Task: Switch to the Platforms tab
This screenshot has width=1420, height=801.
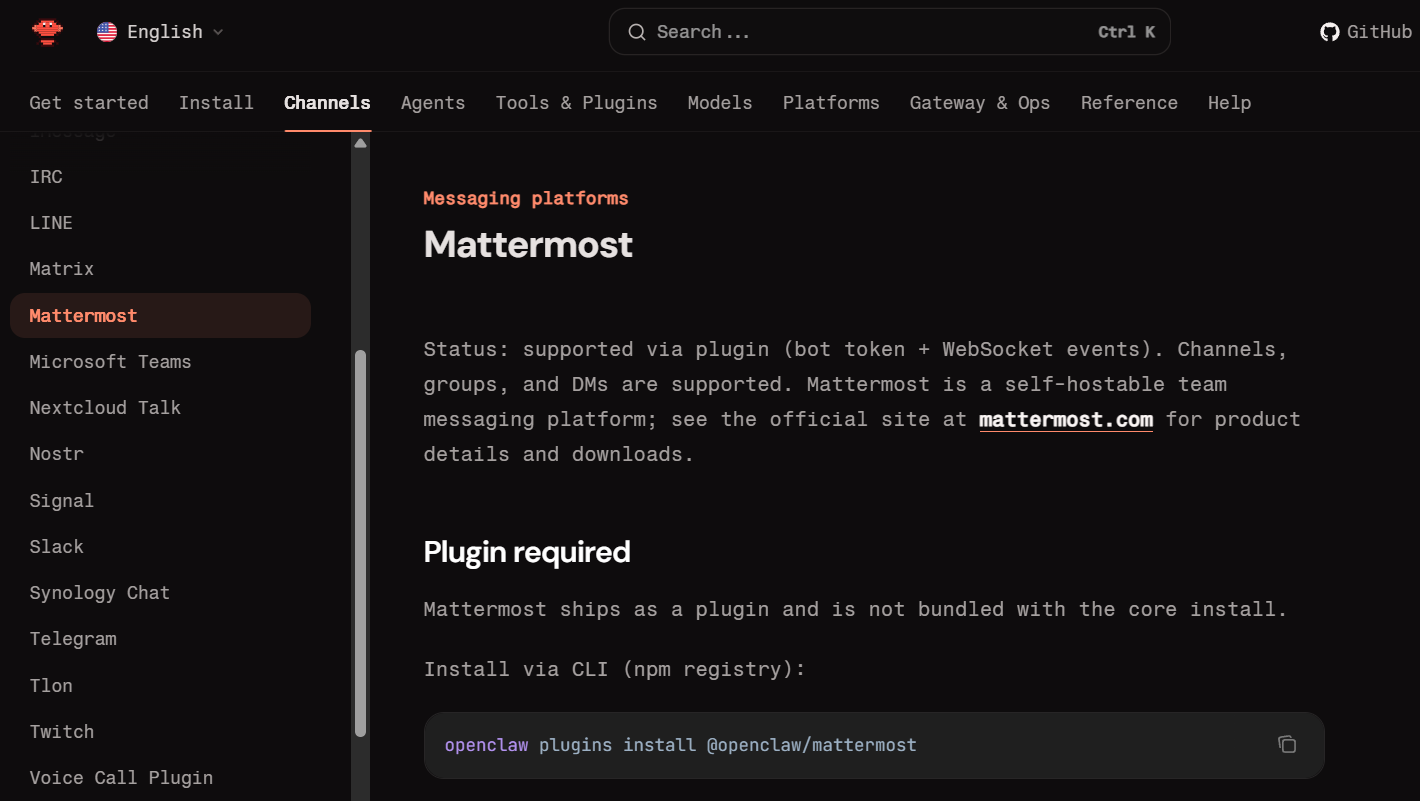Action: click(x=831, y=103)
